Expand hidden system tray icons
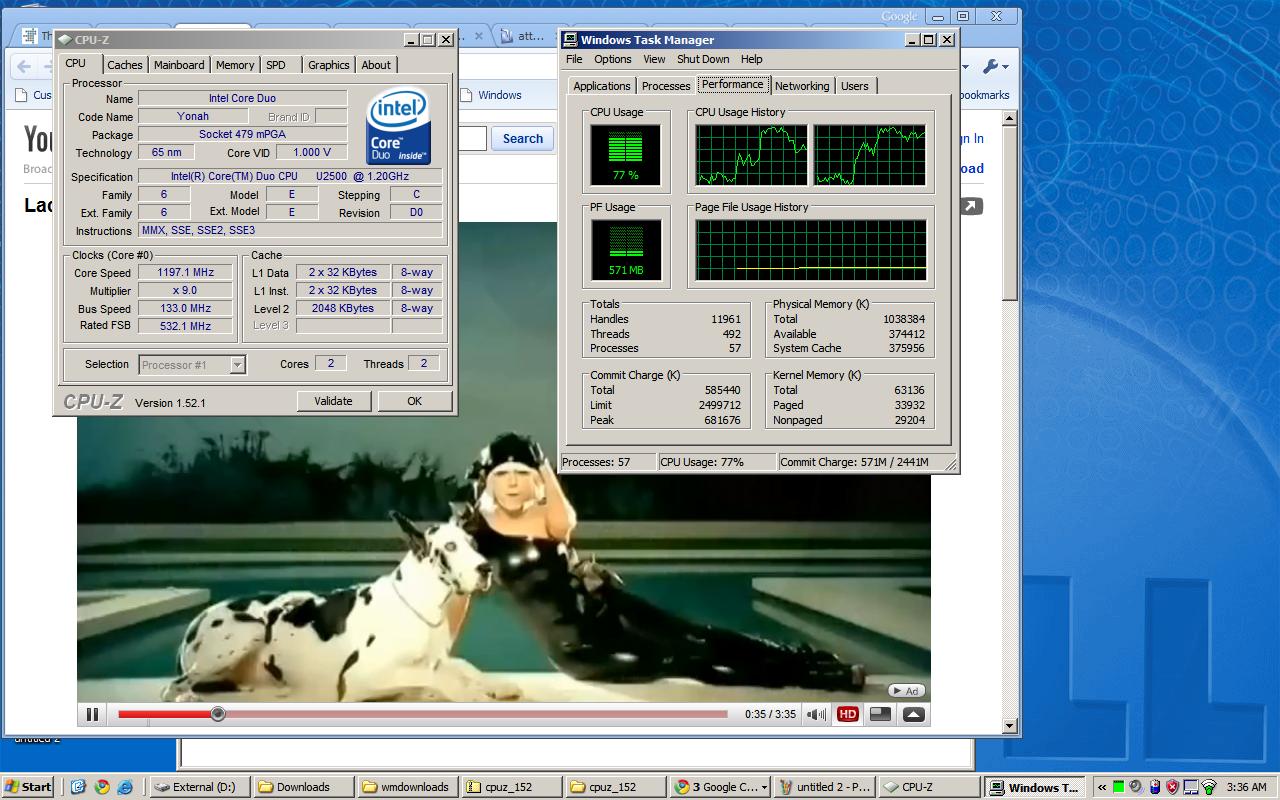Screen dimensions: 1280x800 pyautogui.click(x=1102, y=787)
